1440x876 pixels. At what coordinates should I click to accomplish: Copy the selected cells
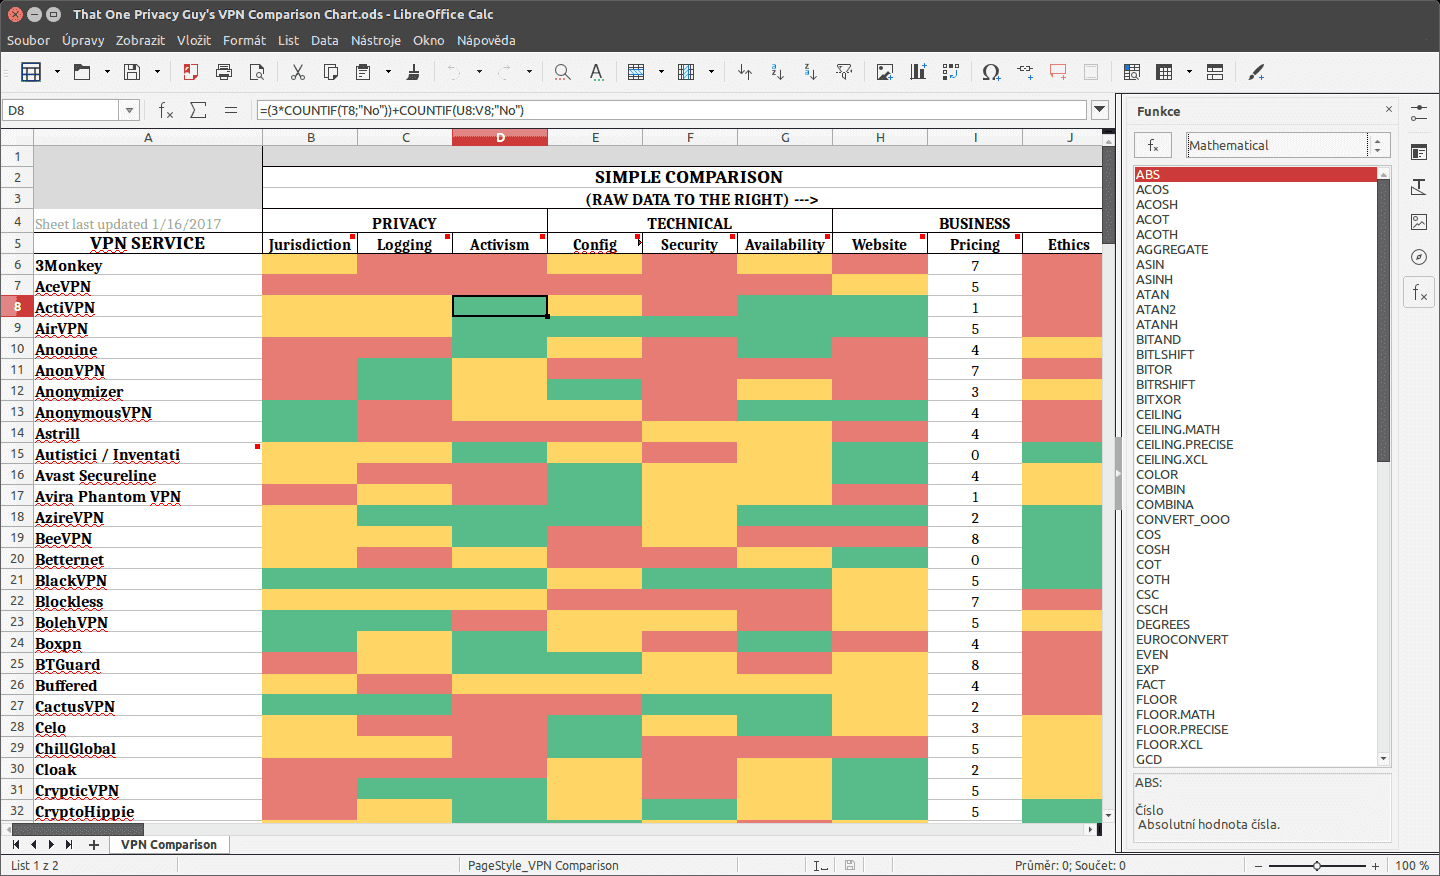[331, 72]
